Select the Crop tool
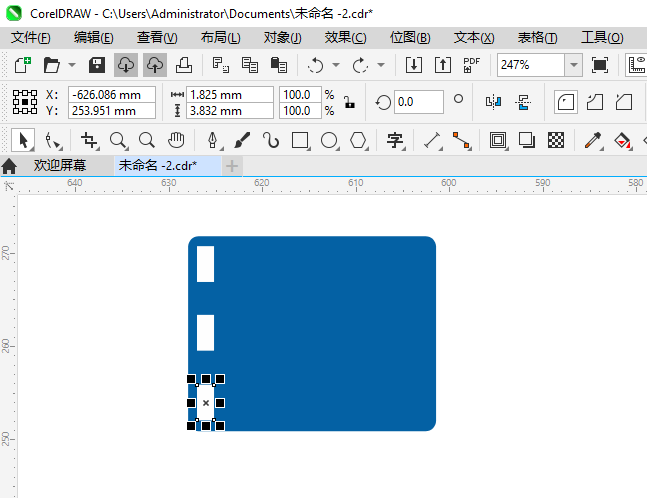 coord(90,140)
